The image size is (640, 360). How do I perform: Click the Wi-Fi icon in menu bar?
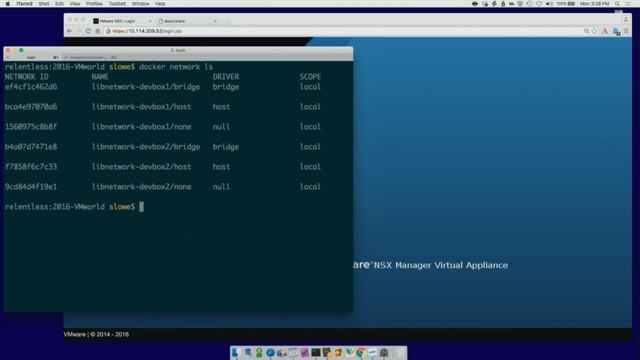click(539, 4)
